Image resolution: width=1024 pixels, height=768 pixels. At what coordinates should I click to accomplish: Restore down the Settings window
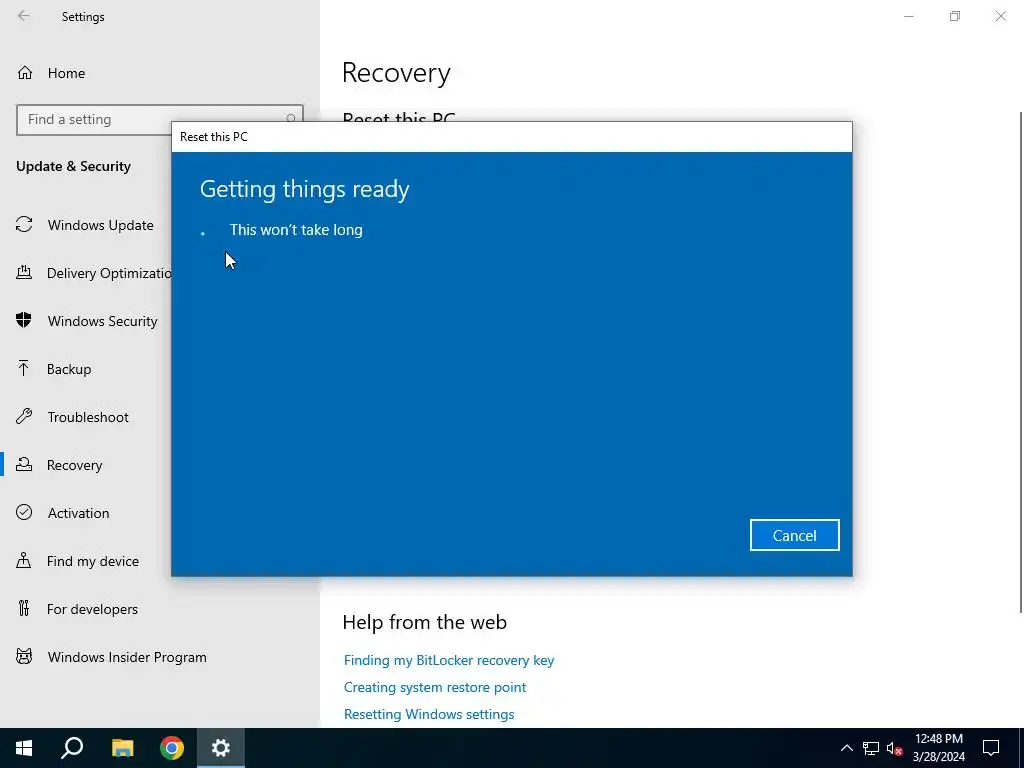click(955, 16)
